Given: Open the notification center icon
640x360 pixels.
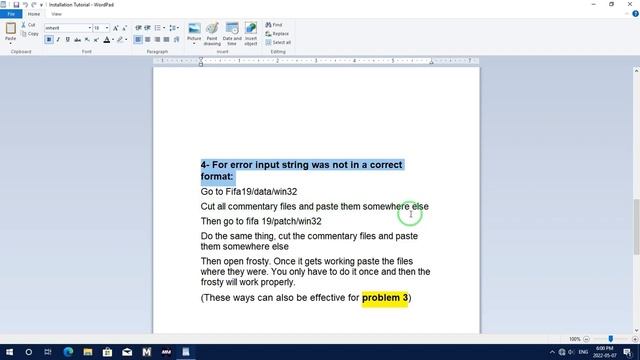Looking at the screenshot, I should pos(627,352).
